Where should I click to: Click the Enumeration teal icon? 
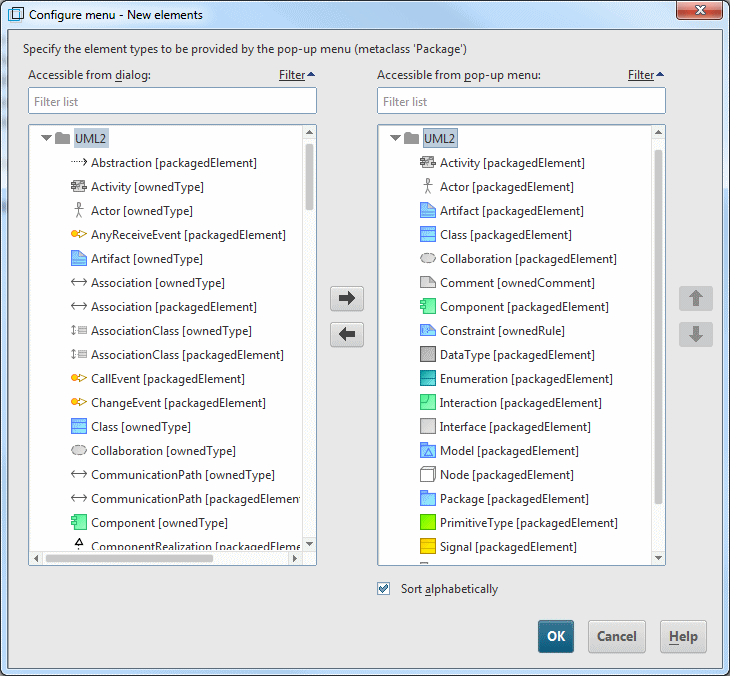(x=428, y=379)
